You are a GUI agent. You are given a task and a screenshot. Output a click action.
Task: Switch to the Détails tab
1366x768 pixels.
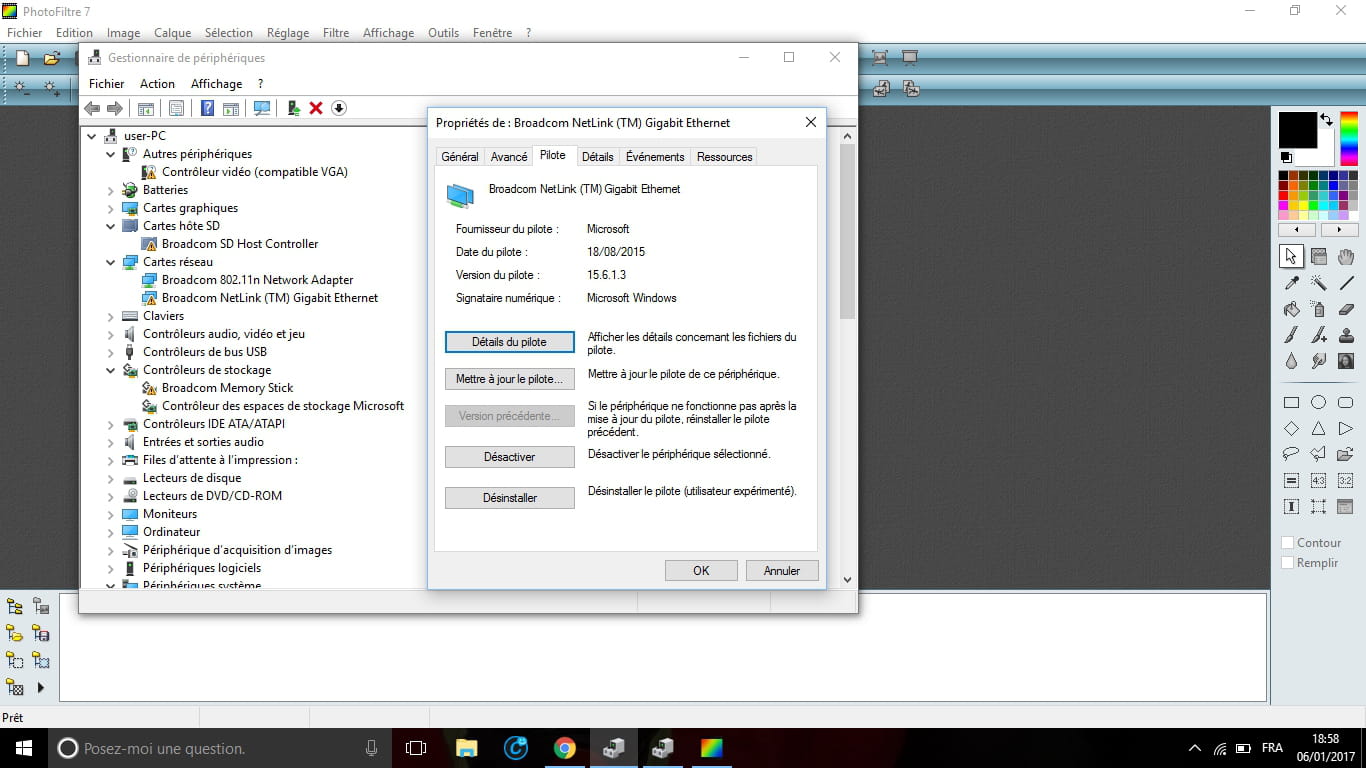597,157
